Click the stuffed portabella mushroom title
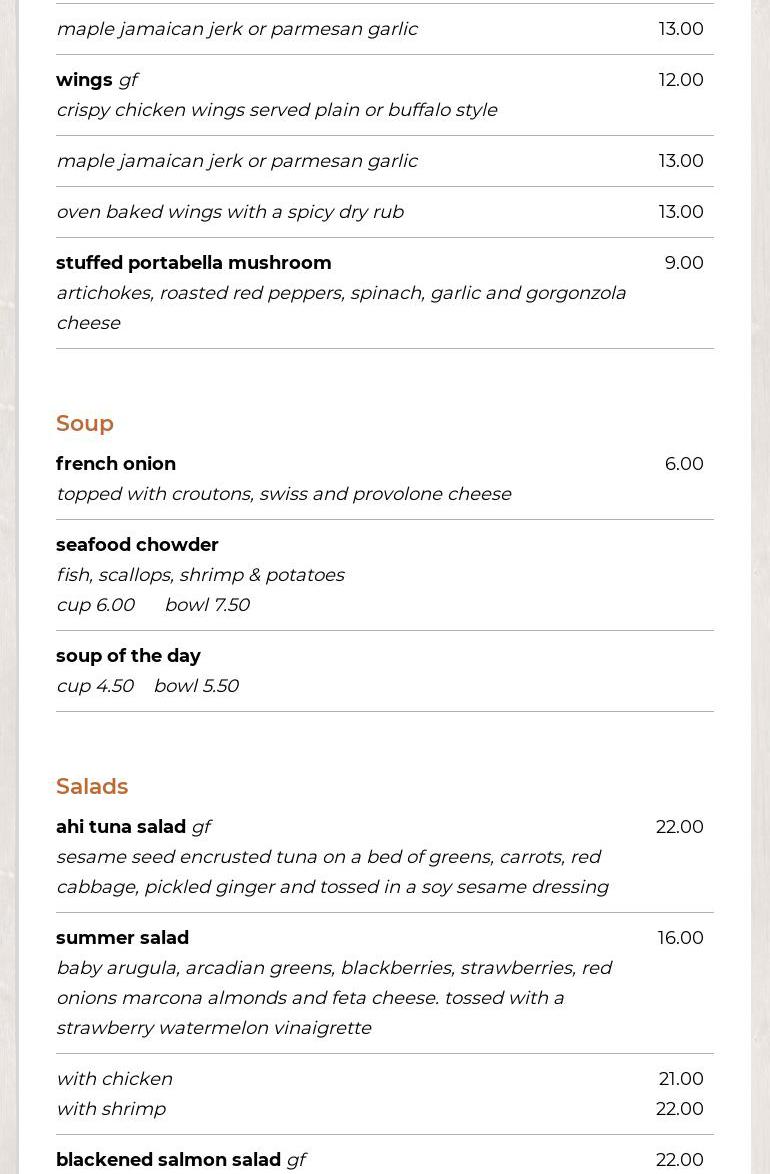770x1174 pixels. point(193,263)
